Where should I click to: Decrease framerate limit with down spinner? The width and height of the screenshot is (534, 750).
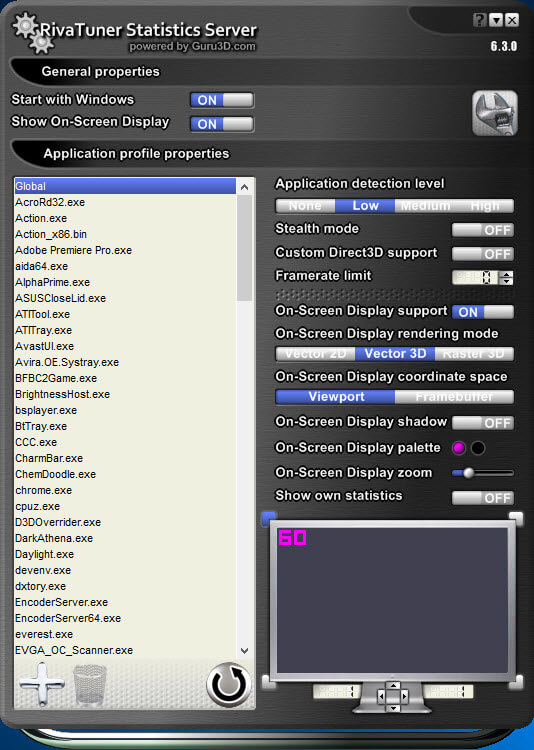(x=506, y=281)
